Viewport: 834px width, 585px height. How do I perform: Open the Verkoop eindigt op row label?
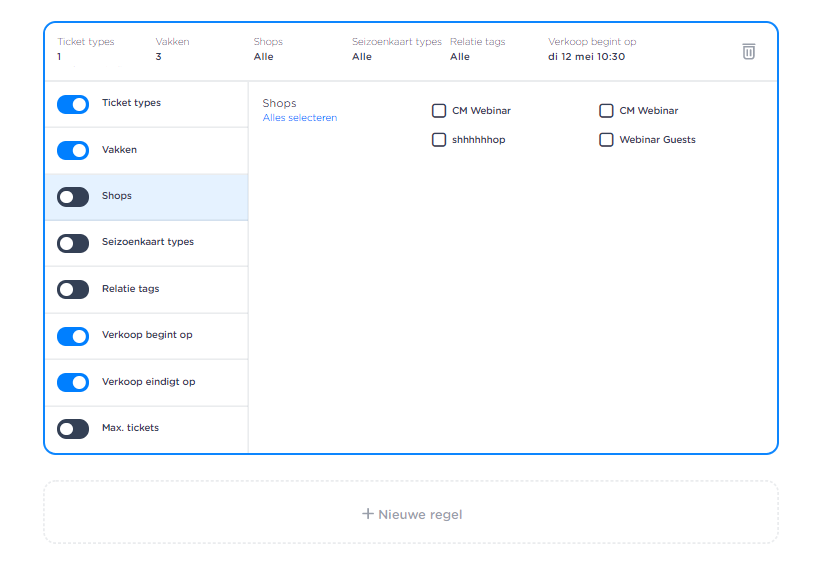click(x=148, y=382)
